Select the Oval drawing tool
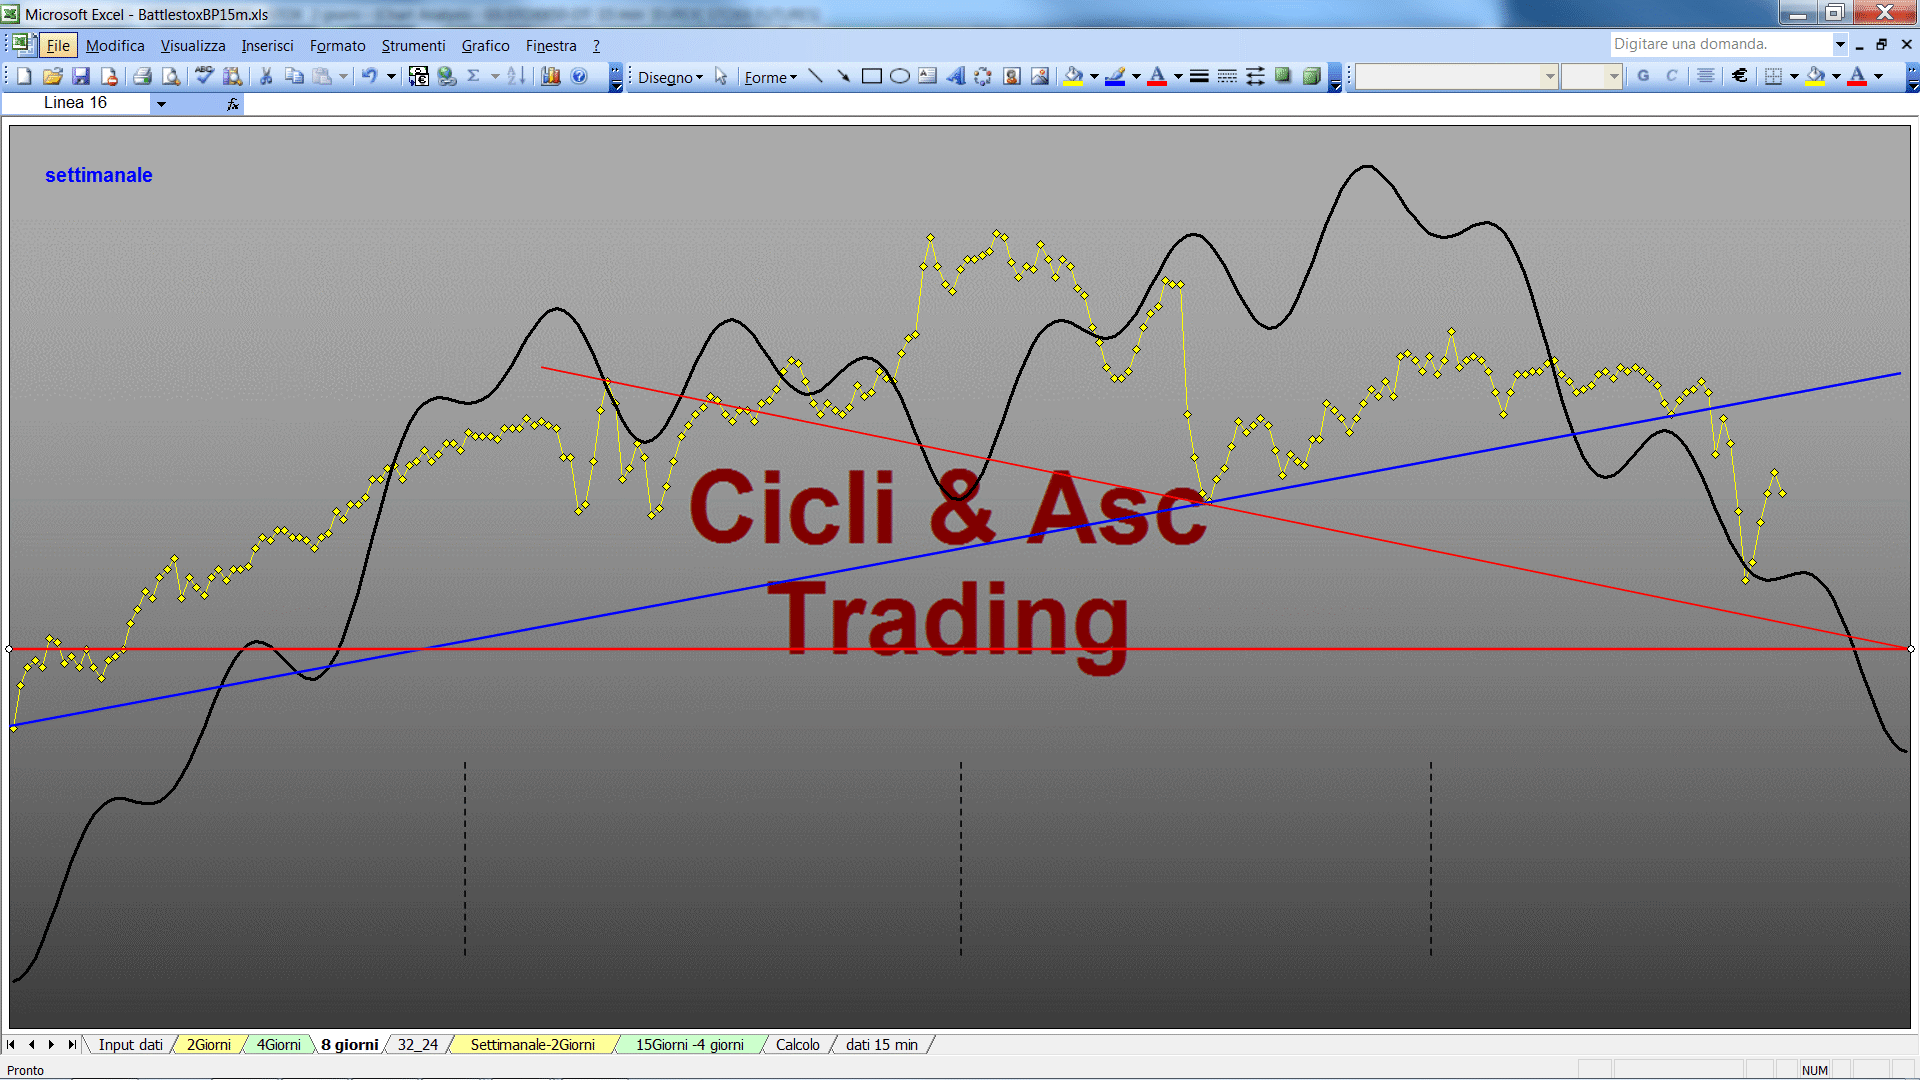 900,76
